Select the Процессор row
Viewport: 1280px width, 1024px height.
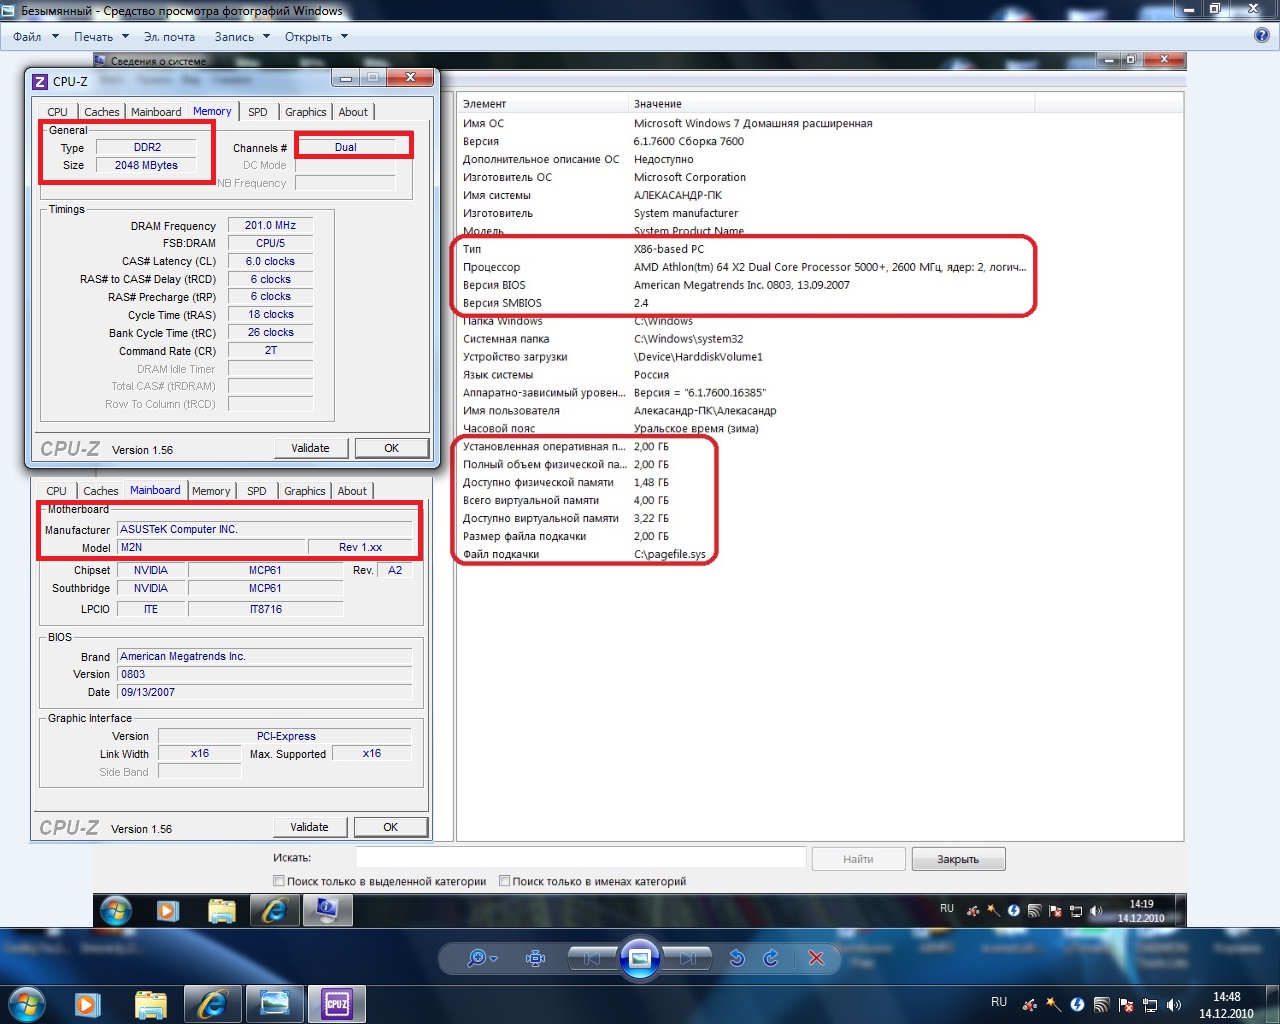tap(744, 267)
